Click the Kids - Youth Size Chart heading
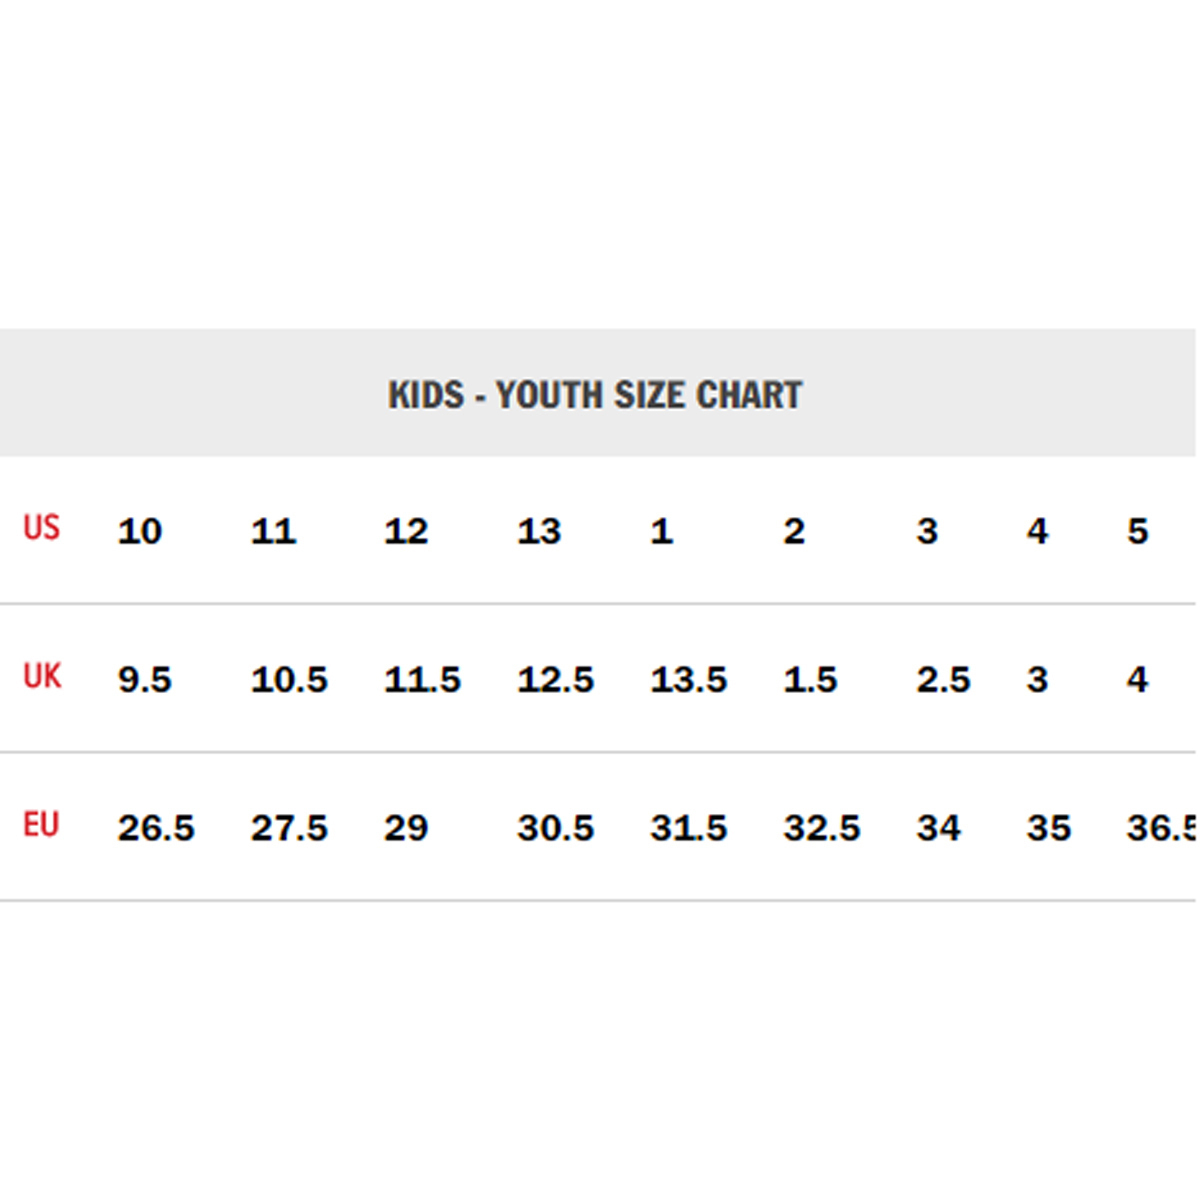1200x1200 pixels. [x=595, y=395]
